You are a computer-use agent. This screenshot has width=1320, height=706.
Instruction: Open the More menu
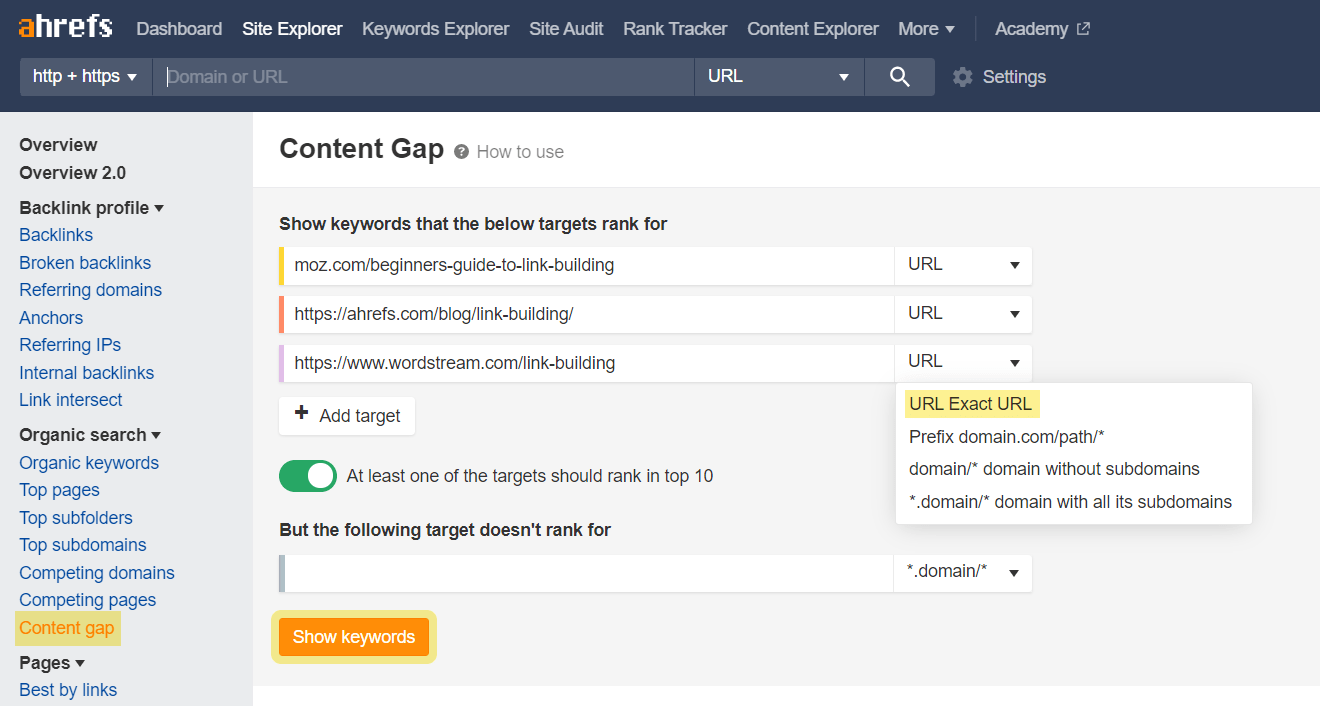click(924, 28)
